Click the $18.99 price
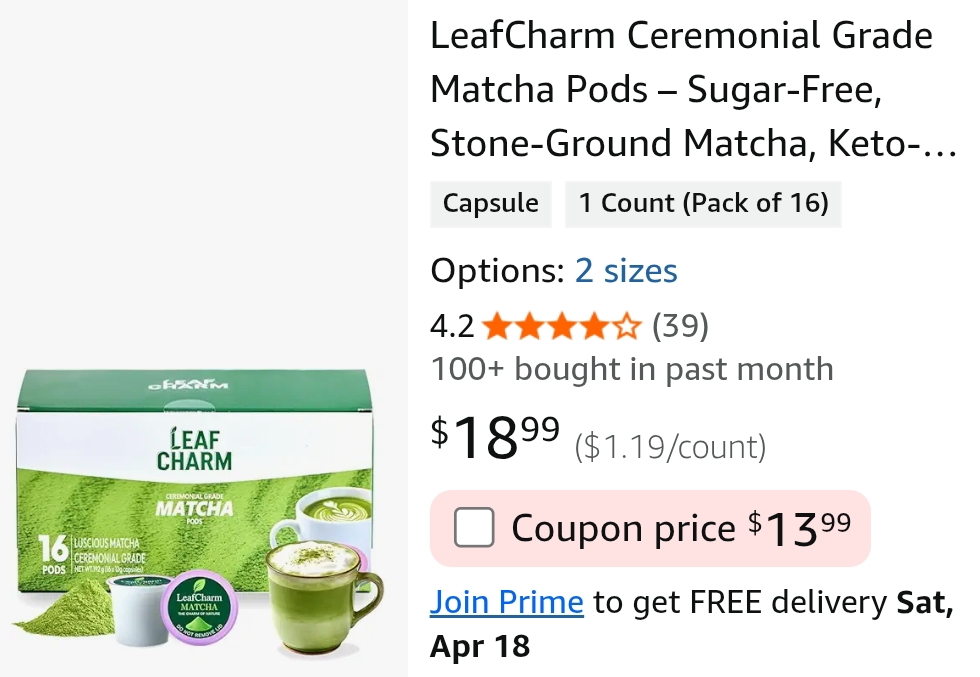The width and height of the screenshot is (980, 677). tap(495, 437)
